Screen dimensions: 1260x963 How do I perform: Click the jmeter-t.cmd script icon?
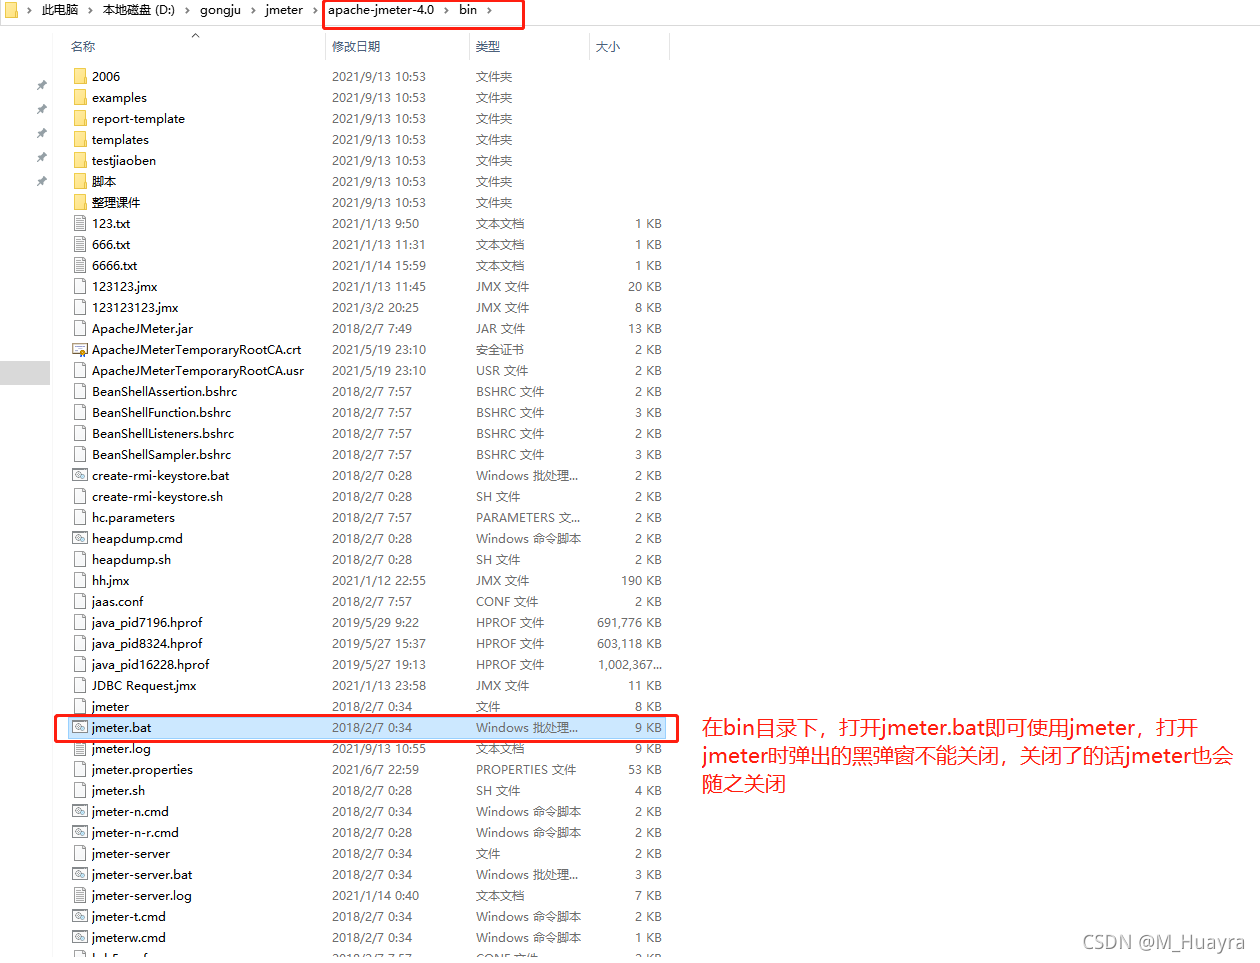80,916
